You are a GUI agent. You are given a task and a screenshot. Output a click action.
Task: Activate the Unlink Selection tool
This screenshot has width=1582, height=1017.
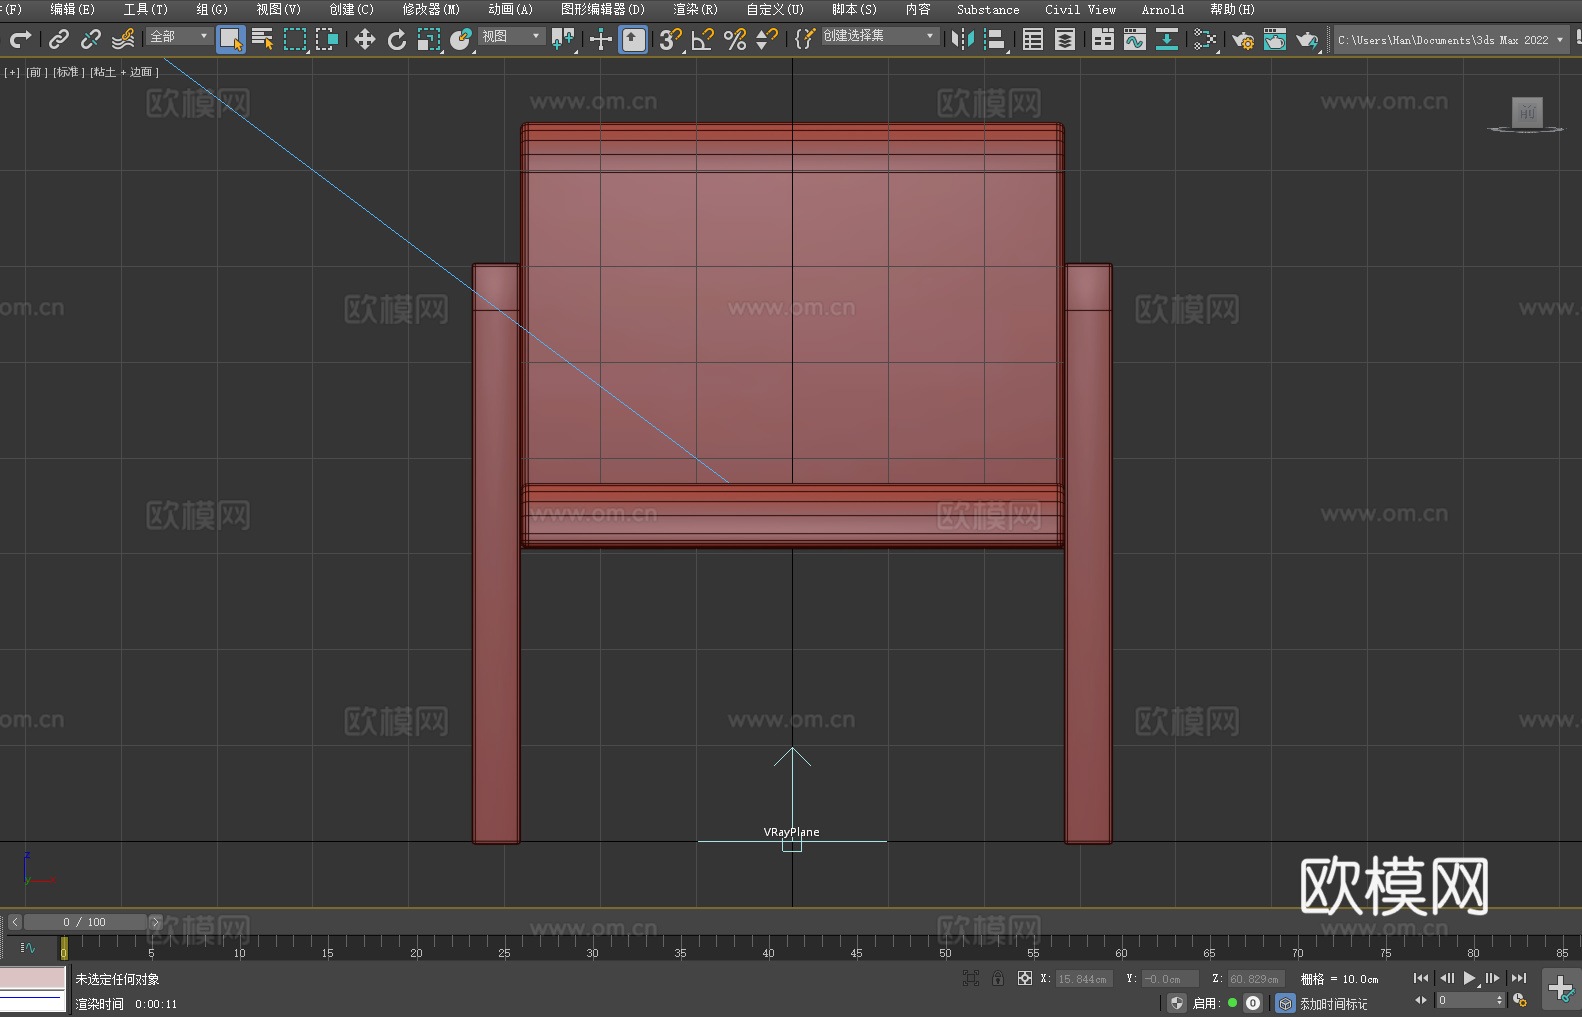pos(91,39)
